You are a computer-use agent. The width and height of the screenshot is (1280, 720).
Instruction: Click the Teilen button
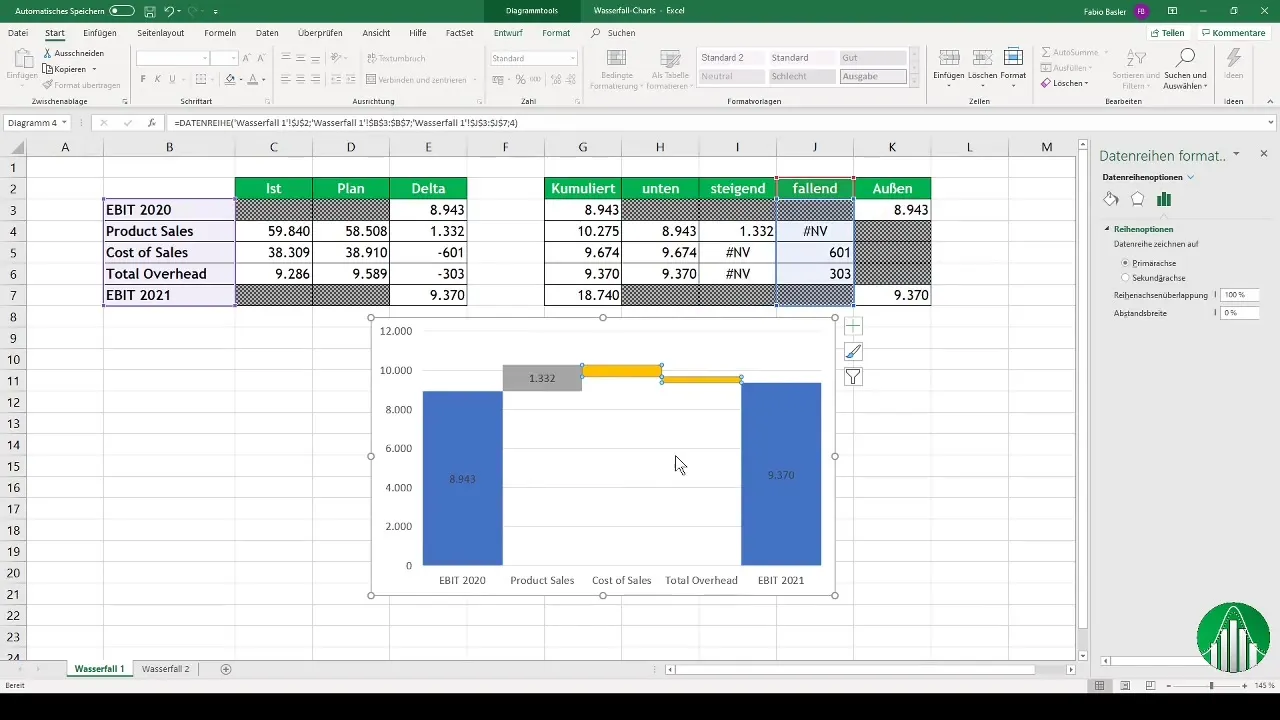pyautogui.click(x=1167, y=33)
